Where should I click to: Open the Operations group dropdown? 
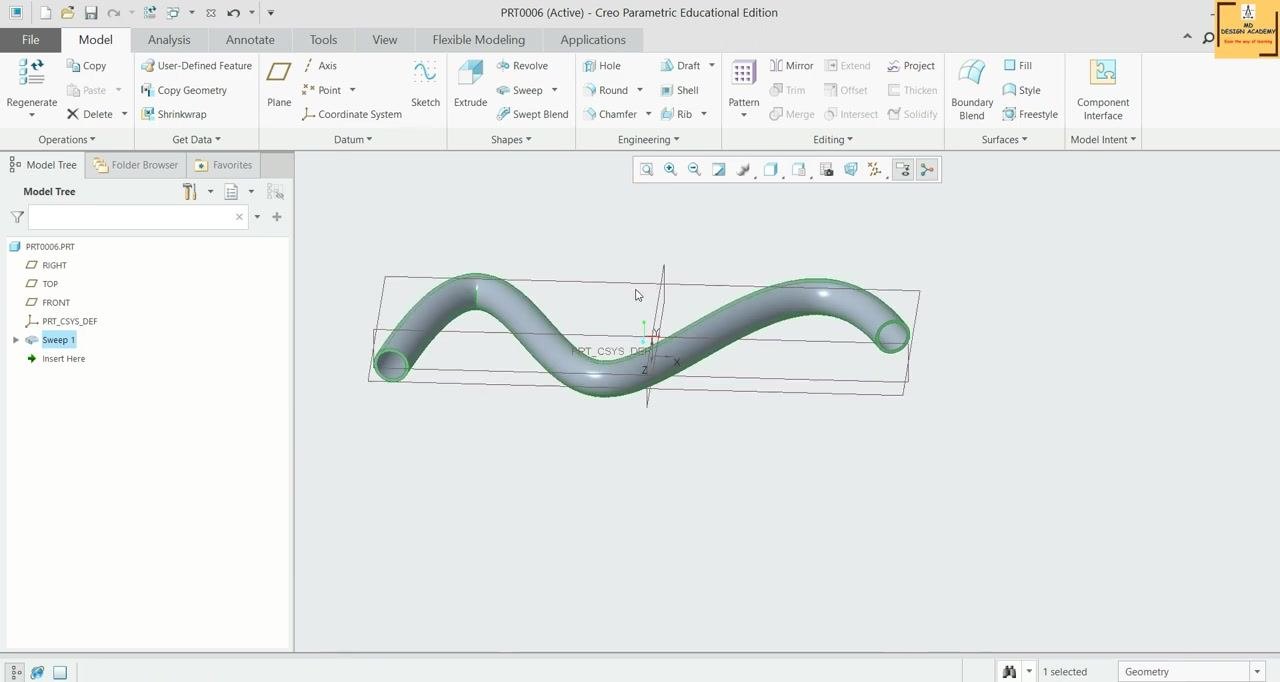coord(68,140)
